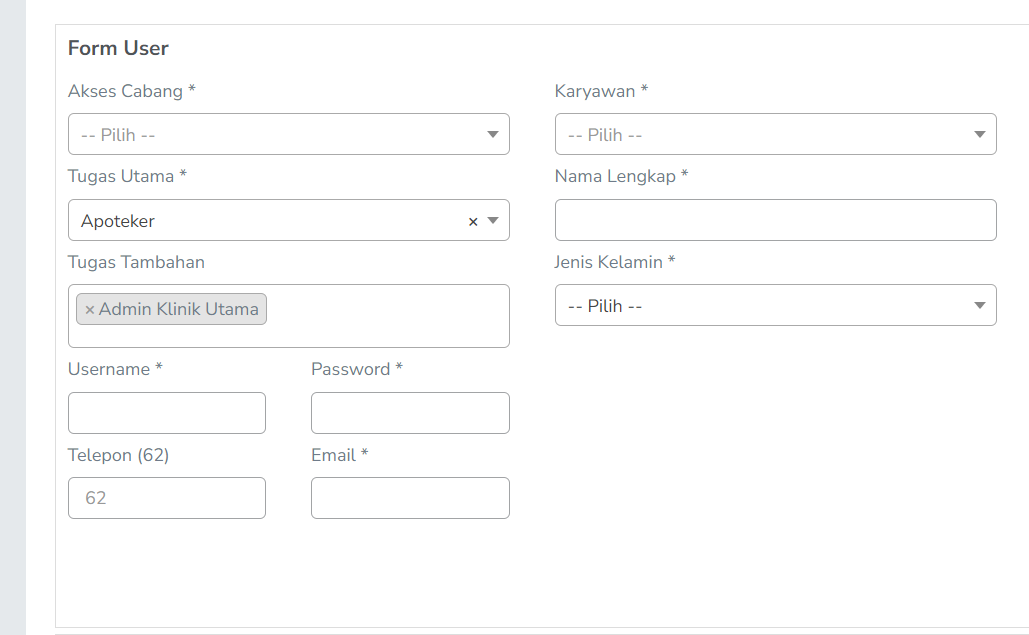Click the Tugas Utama dropdown arrow

pyautogui.click(x=492, y=221)
